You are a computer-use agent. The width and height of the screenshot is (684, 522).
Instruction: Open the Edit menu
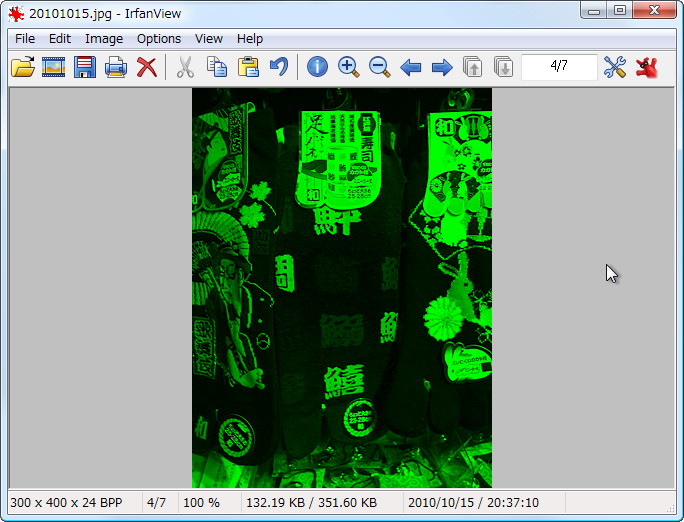60,39
